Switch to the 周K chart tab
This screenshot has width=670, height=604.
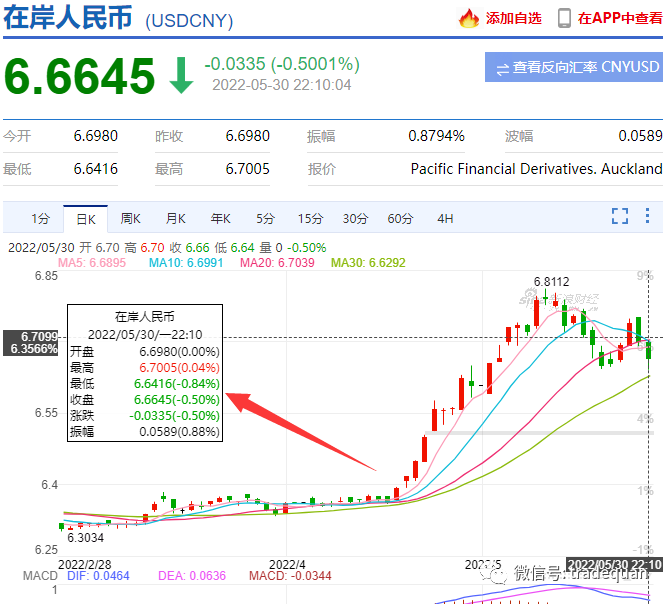[x=131, y=218]
